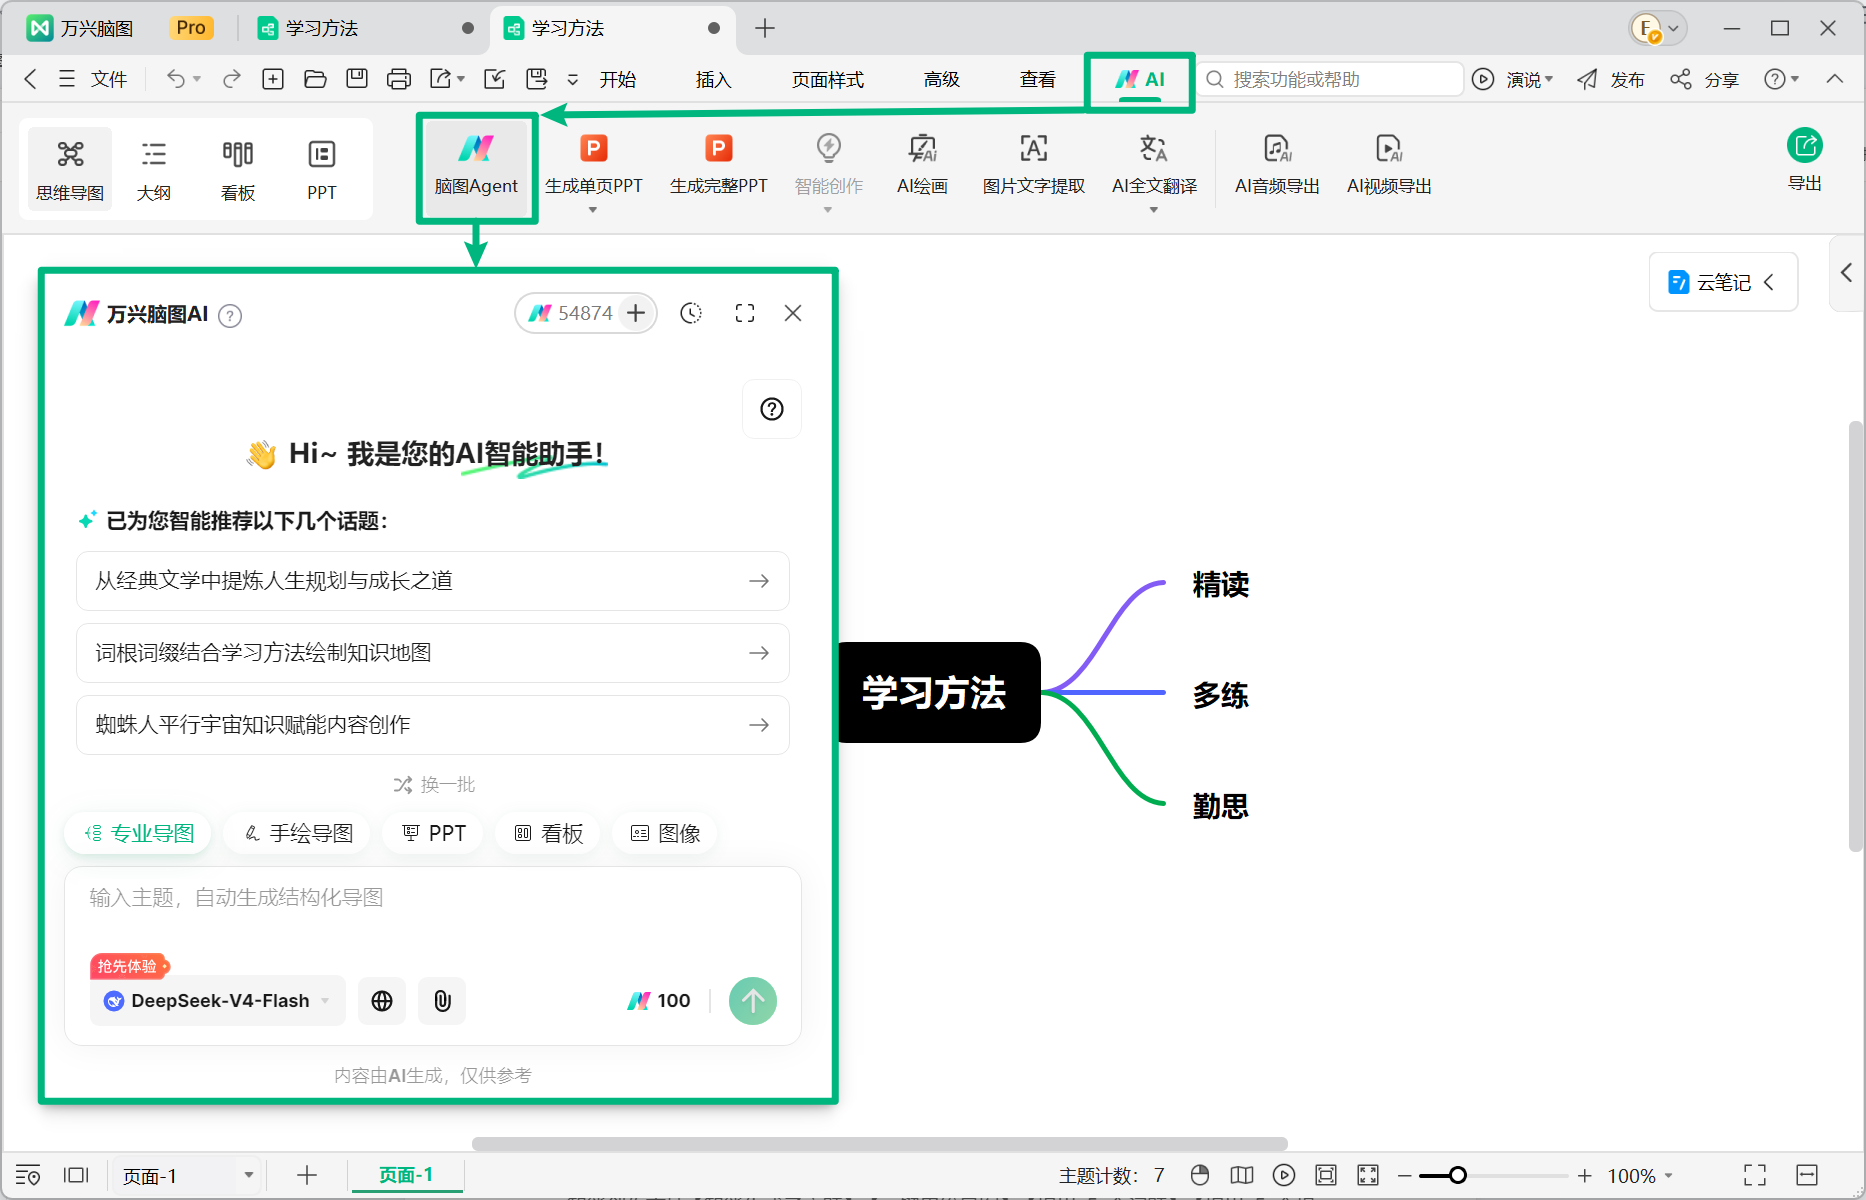
Task: Choose topic 蜘蛛人平行宇宙知识赋能内容创作
Action: [433, 725]
